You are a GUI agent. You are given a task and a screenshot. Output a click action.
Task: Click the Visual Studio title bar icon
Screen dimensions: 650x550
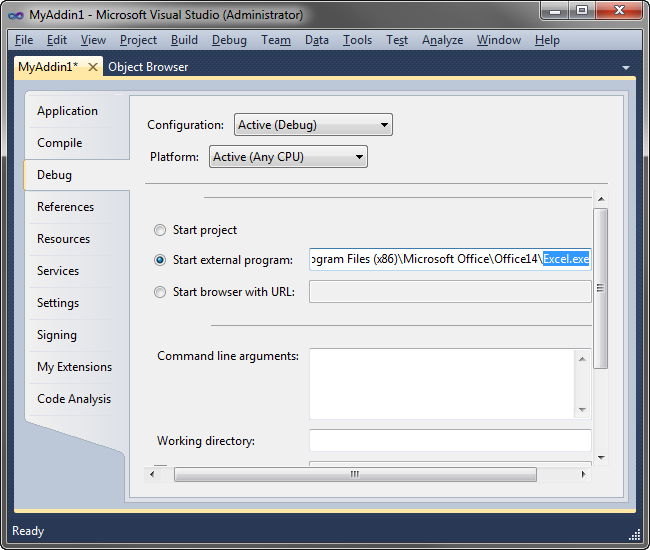point(16,15)
